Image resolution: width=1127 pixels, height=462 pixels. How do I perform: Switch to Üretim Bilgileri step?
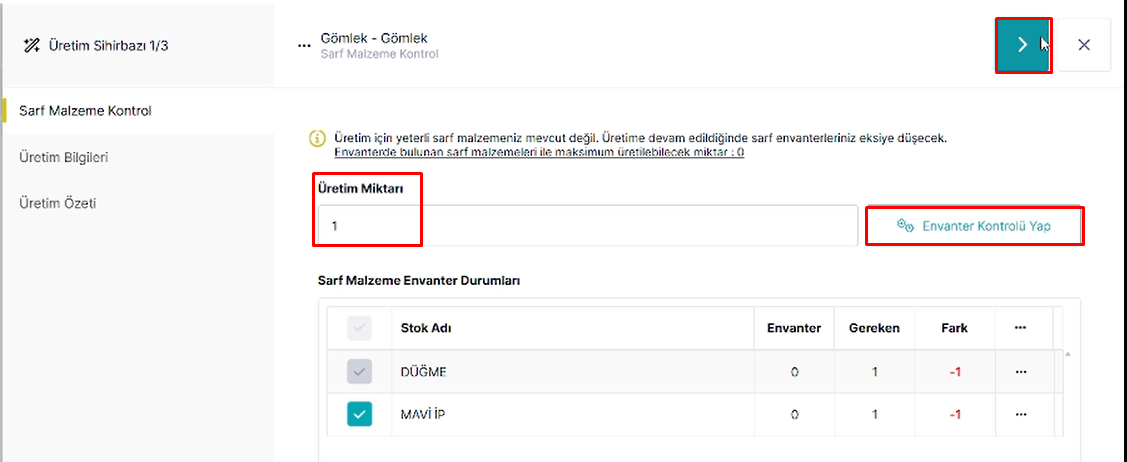pos(64,157)
